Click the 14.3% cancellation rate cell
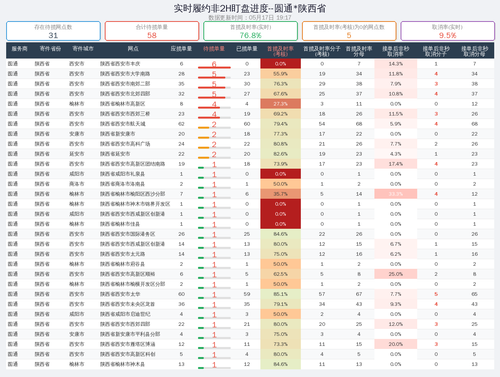 click(x=396, y=64)
